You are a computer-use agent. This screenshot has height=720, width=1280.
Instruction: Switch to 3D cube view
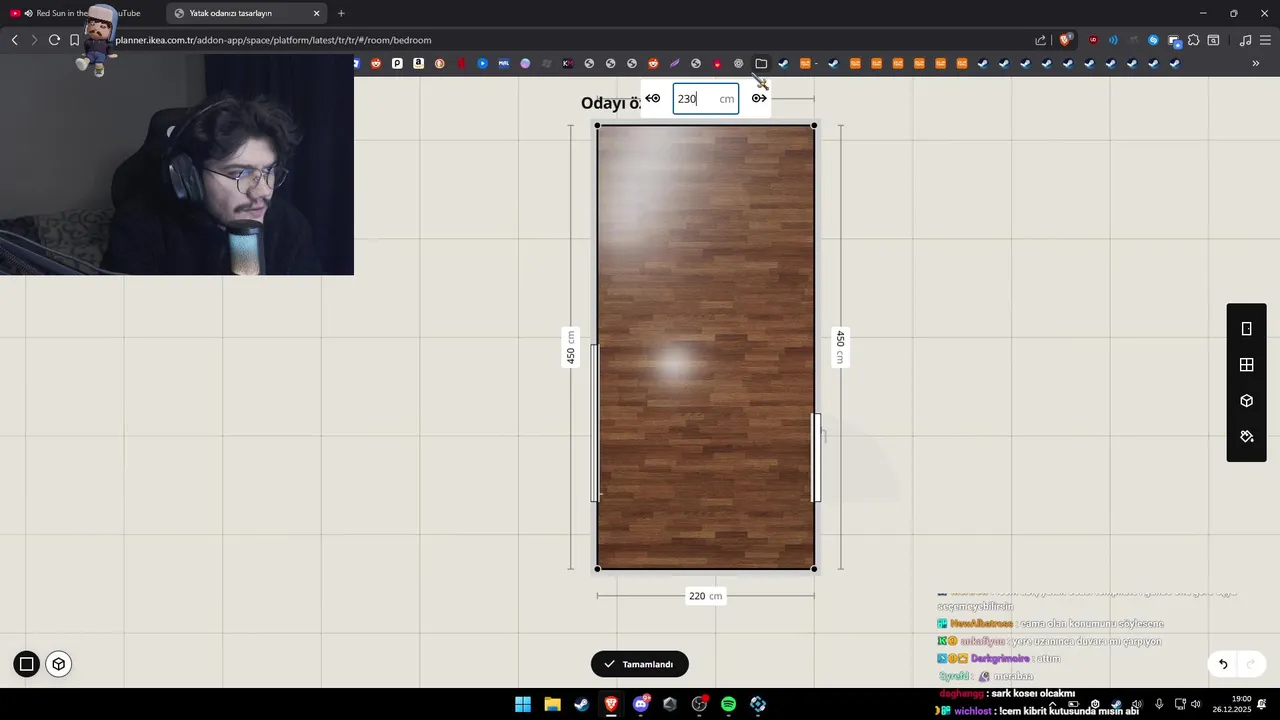[x=59, y=664]
